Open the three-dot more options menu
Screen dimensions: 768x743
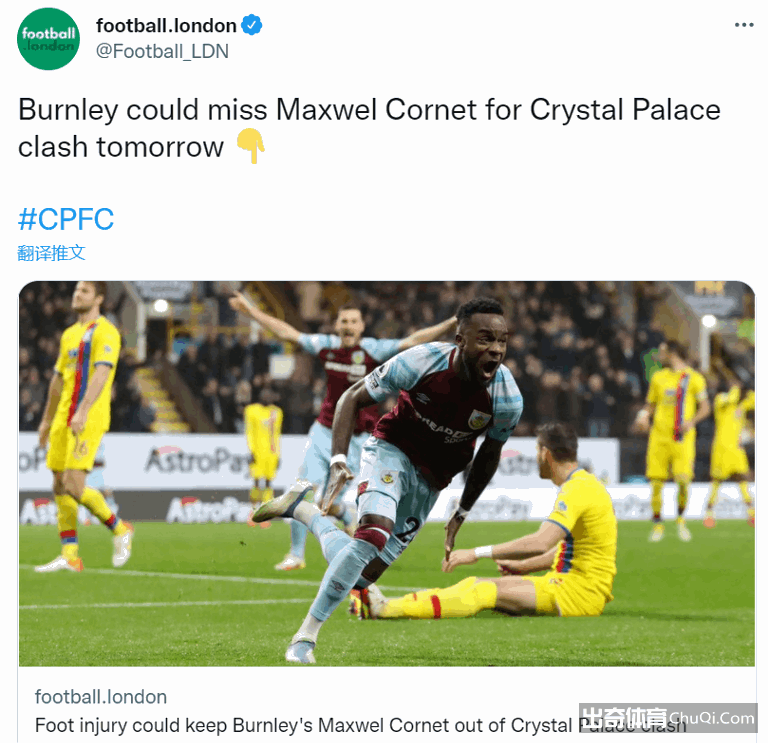[744, 25]
